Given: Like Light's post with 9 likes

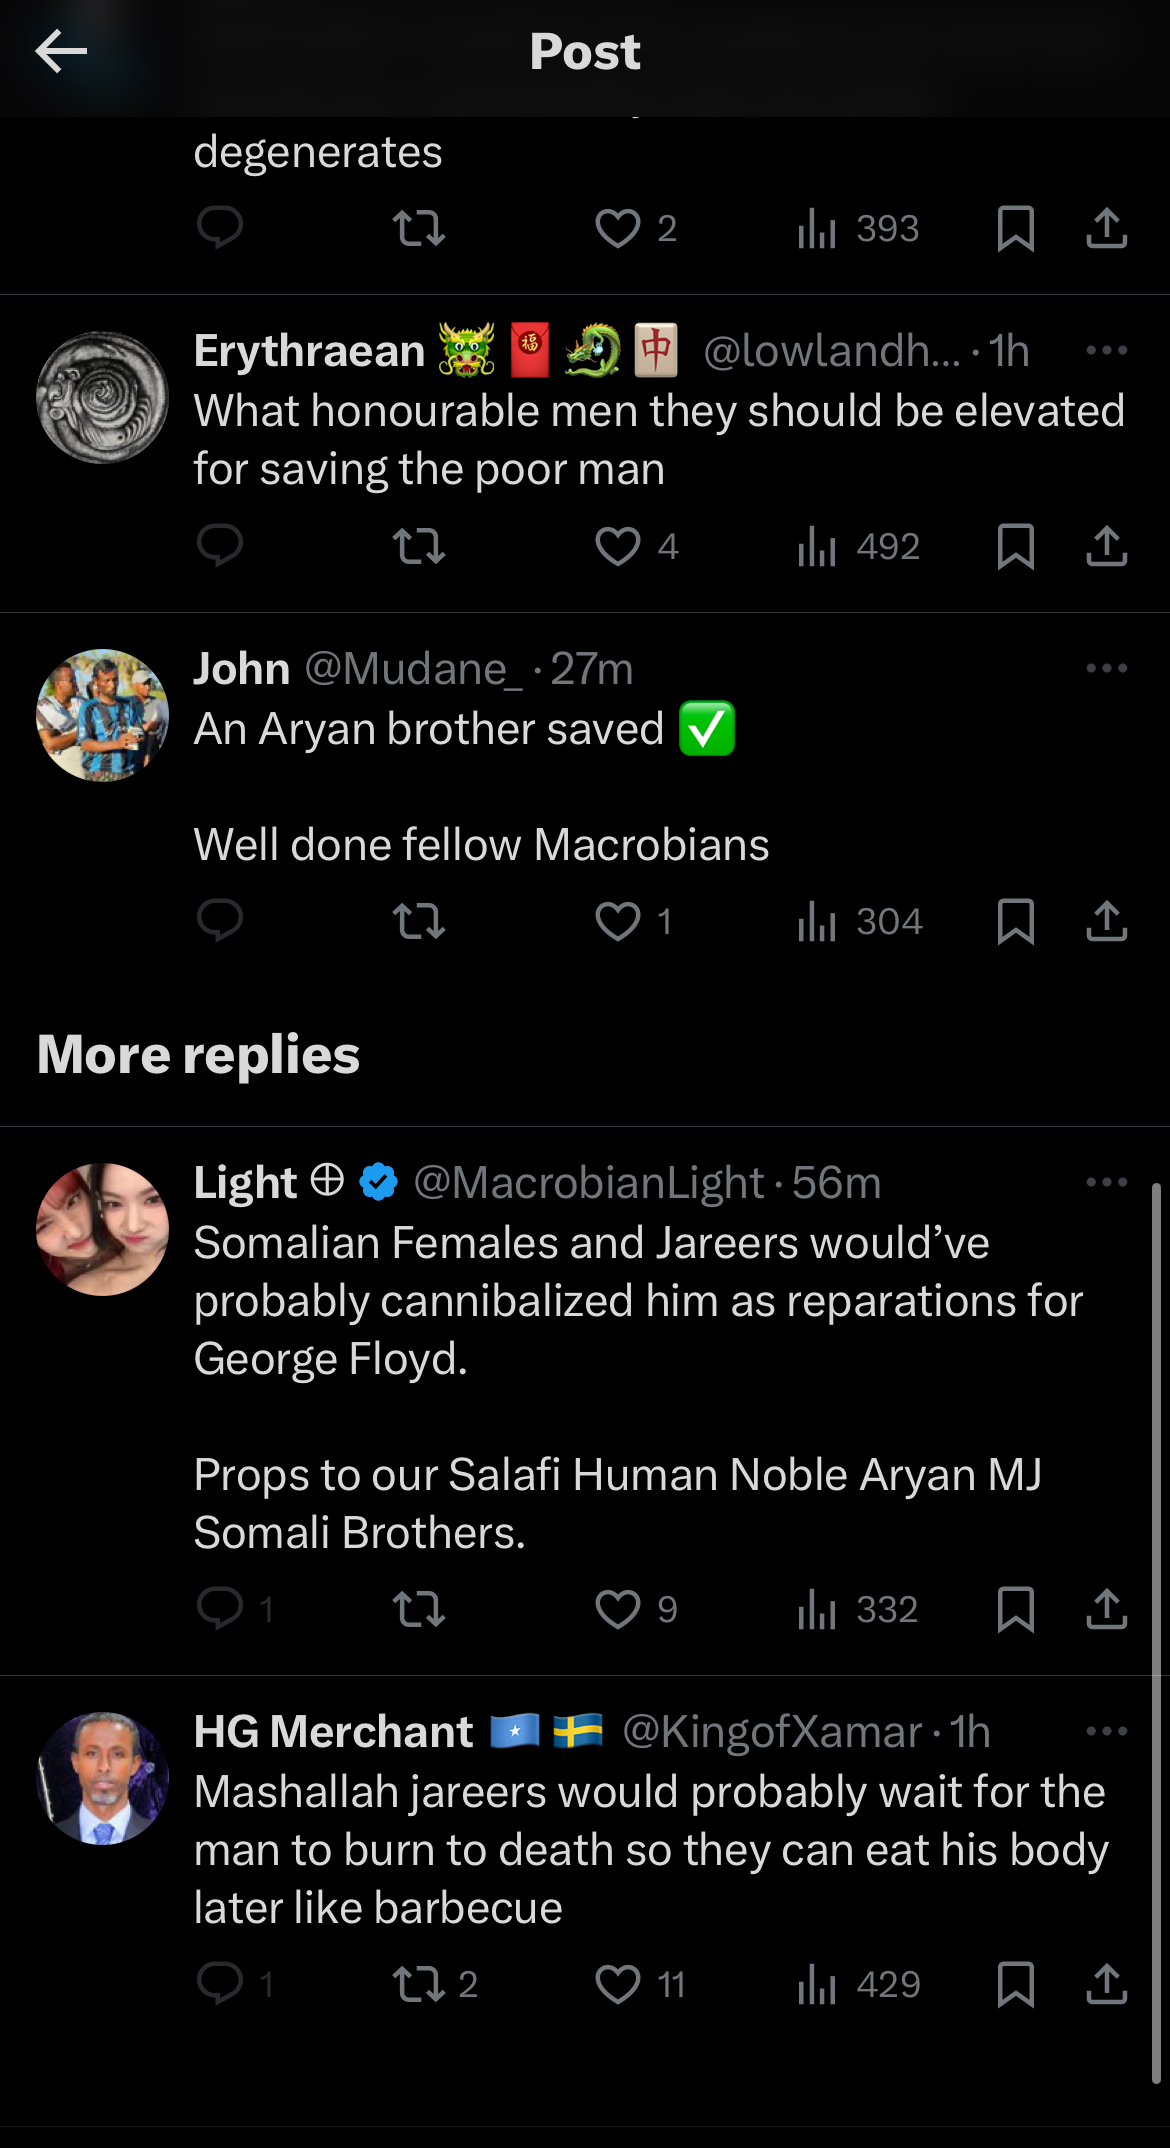Looking at the screenshot, I should (618, 1609).
